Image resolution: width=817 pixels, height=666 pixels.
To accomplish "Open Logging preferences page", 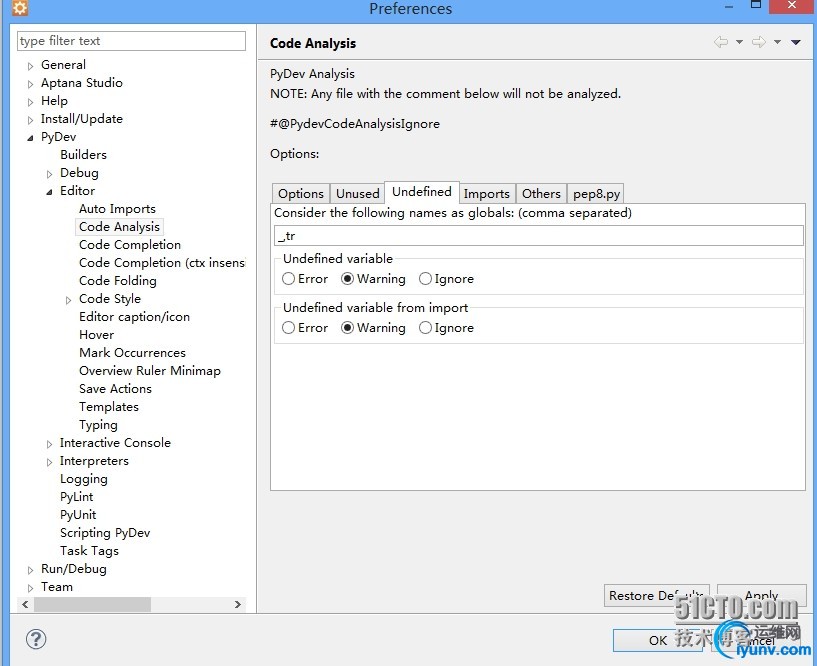I will pyautogui.click(x=84, y=478).
